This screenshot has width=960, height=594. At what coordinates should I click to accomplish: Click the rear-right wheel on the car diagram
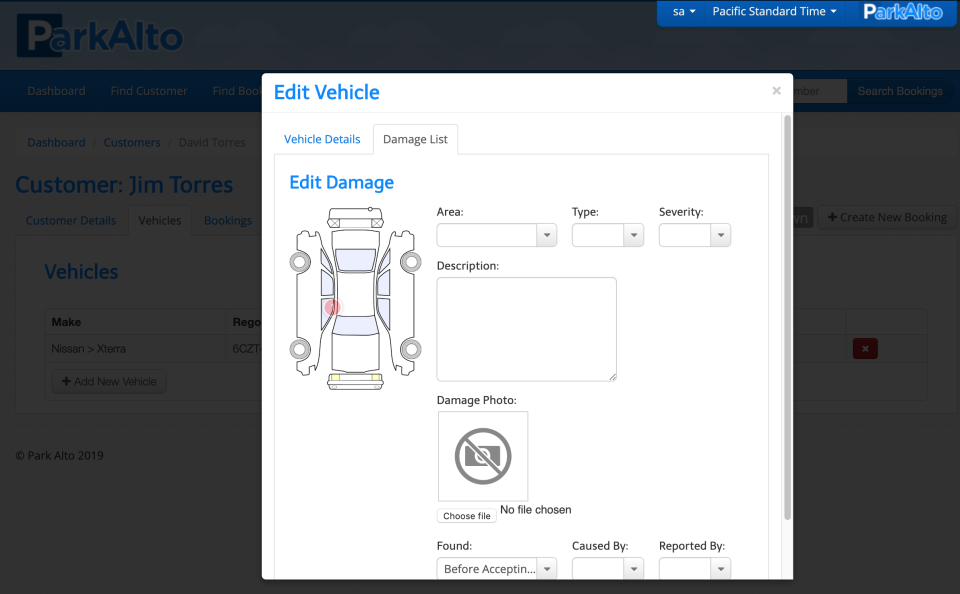click(x=410, y=350)
